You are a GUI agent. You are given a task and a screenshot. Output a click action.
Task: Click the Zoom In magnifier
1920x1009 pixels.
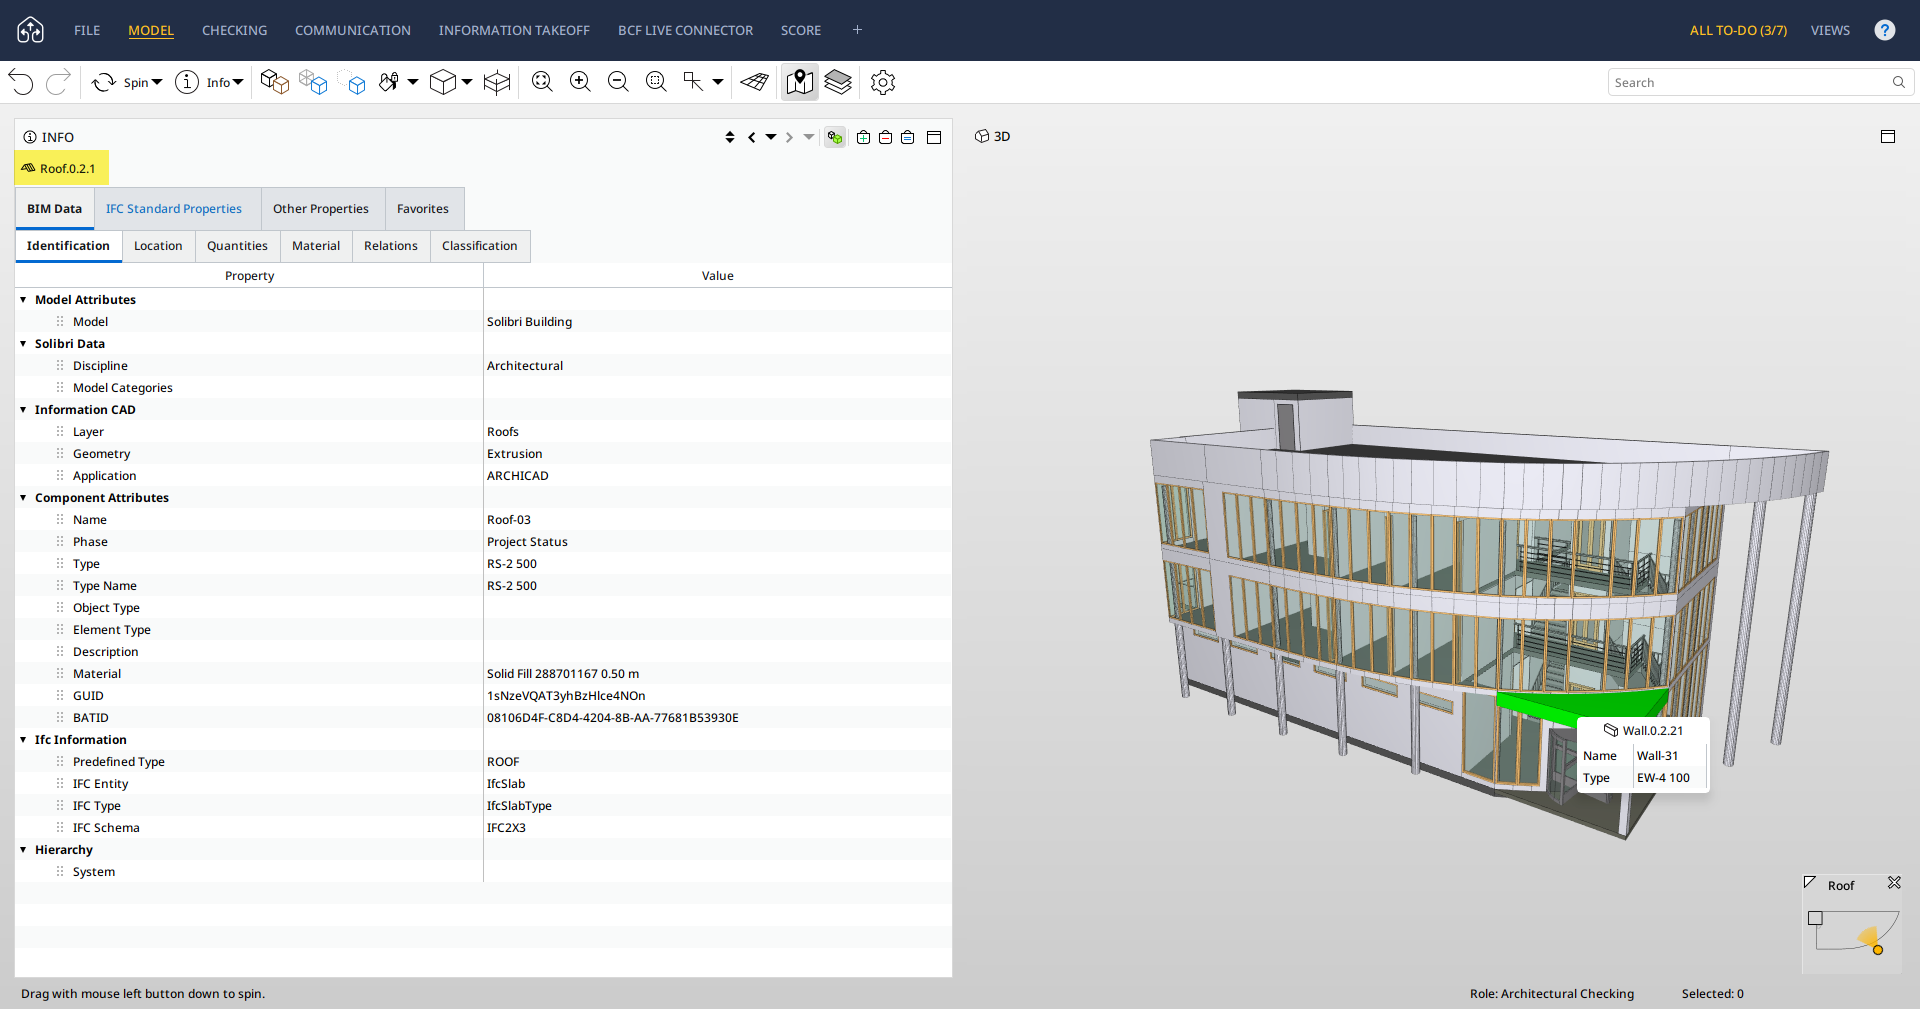(580, 82)
